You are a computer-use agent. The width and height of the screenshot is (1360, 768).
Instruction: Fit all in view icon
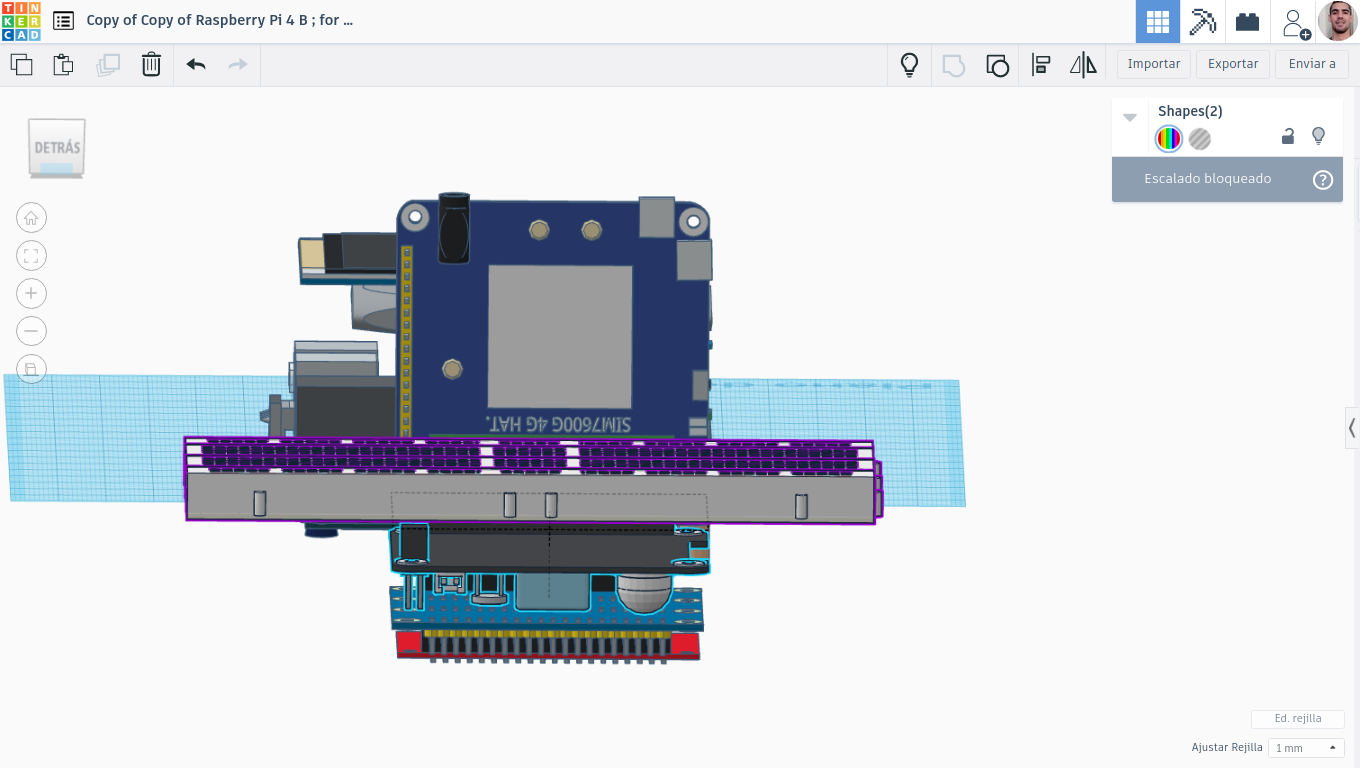(x=31, y=256)
